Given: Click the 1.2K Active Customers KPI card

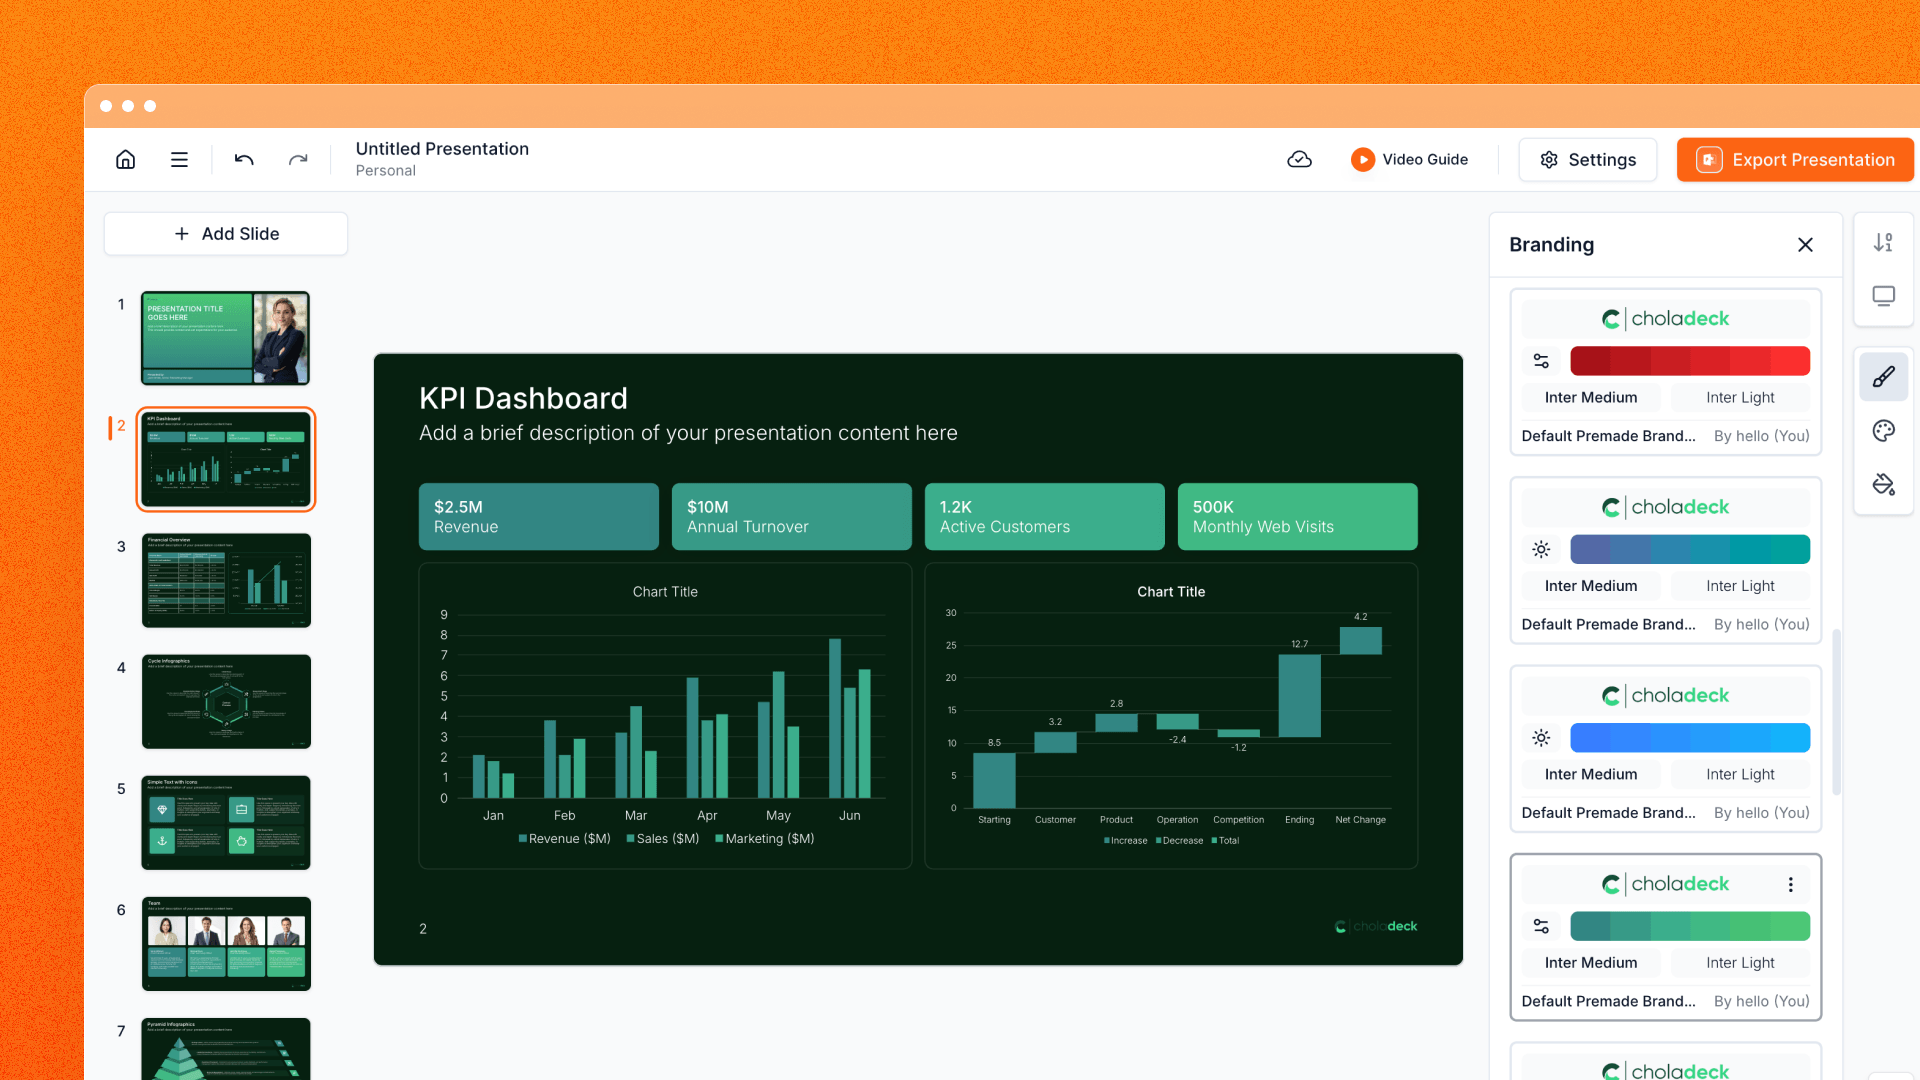Looking at the screenshot, I should (x=1045, y=517).
